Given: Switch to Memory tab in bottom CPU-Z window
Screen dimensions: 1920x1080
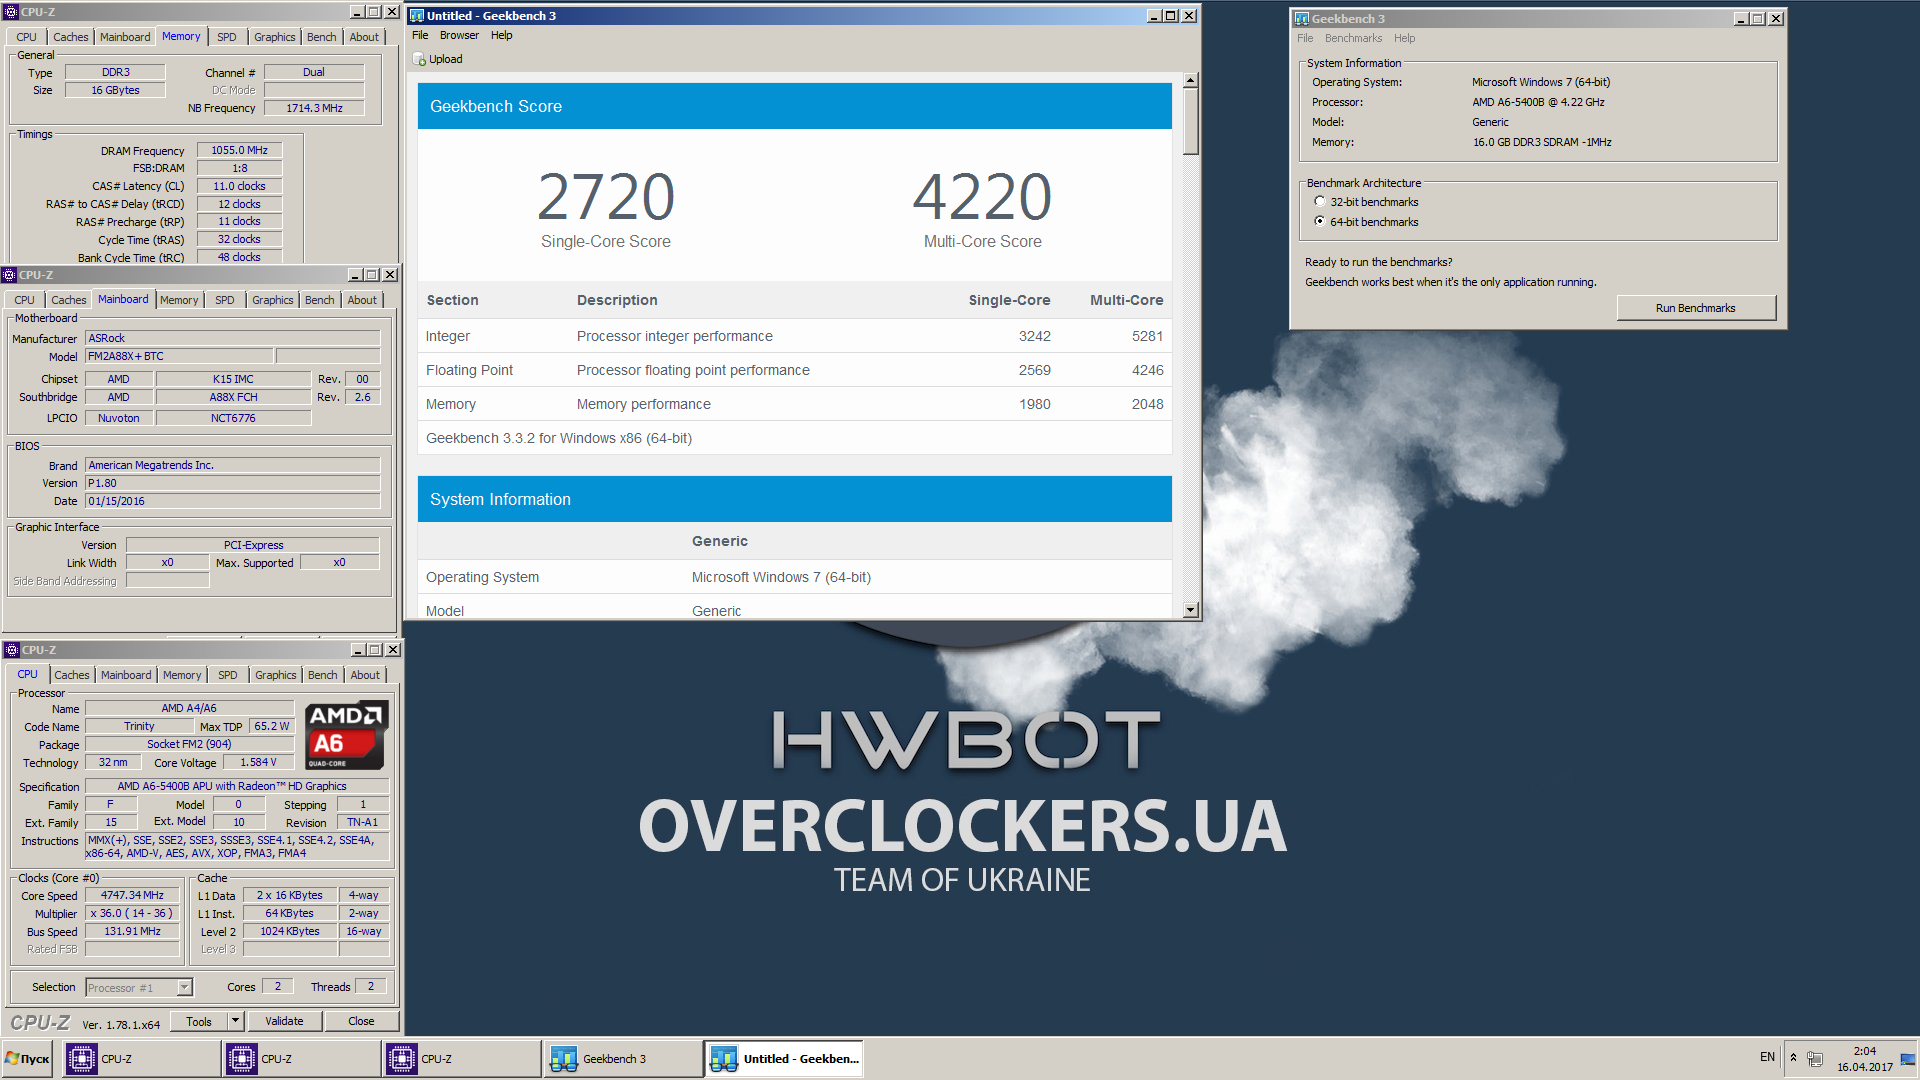Looking at the screenshot, I should click(x=182, y=675).
